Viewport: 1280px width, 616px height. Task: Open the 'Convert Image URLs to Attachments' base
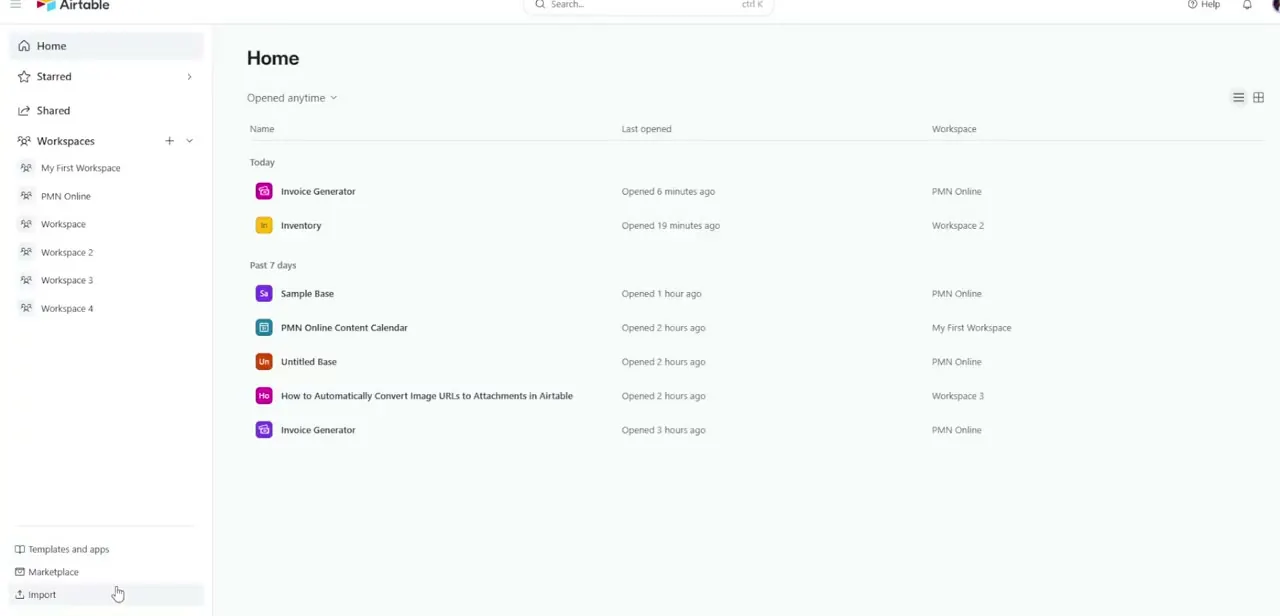pyautogui.click(x=427, y=395)
